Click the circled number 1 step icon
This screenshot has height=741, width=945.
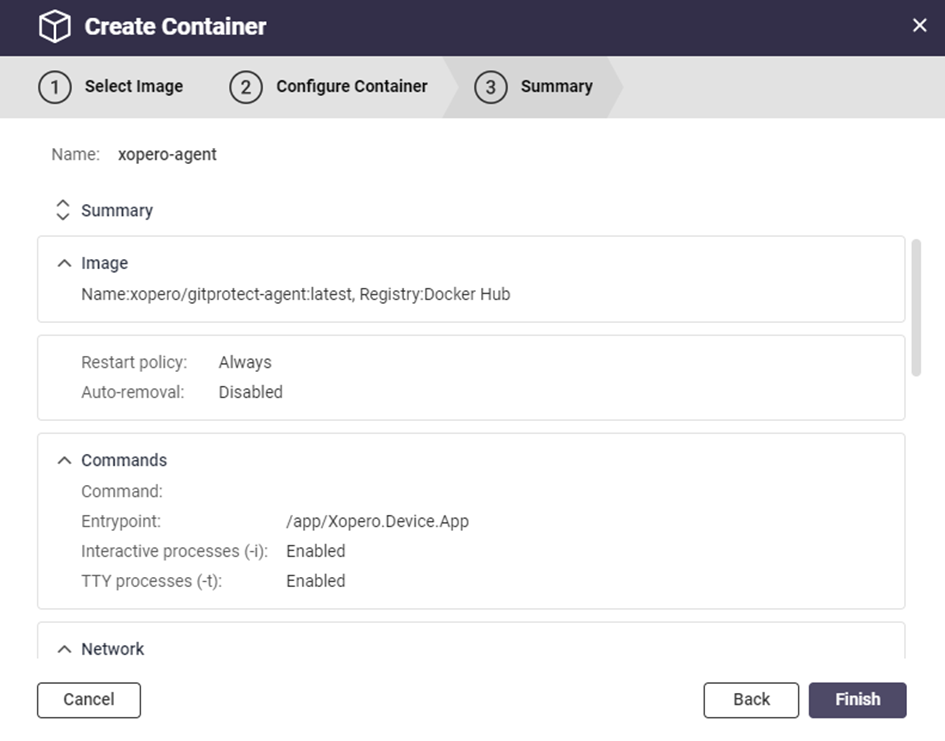(x=54, y=87)
